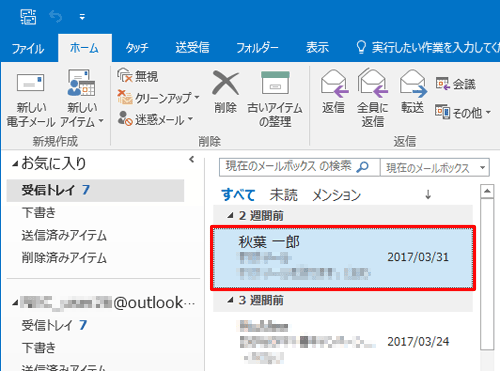Select 受信トレイ in favorites
The height and width of the screenshot is (371, 500).
click(95, 190)
